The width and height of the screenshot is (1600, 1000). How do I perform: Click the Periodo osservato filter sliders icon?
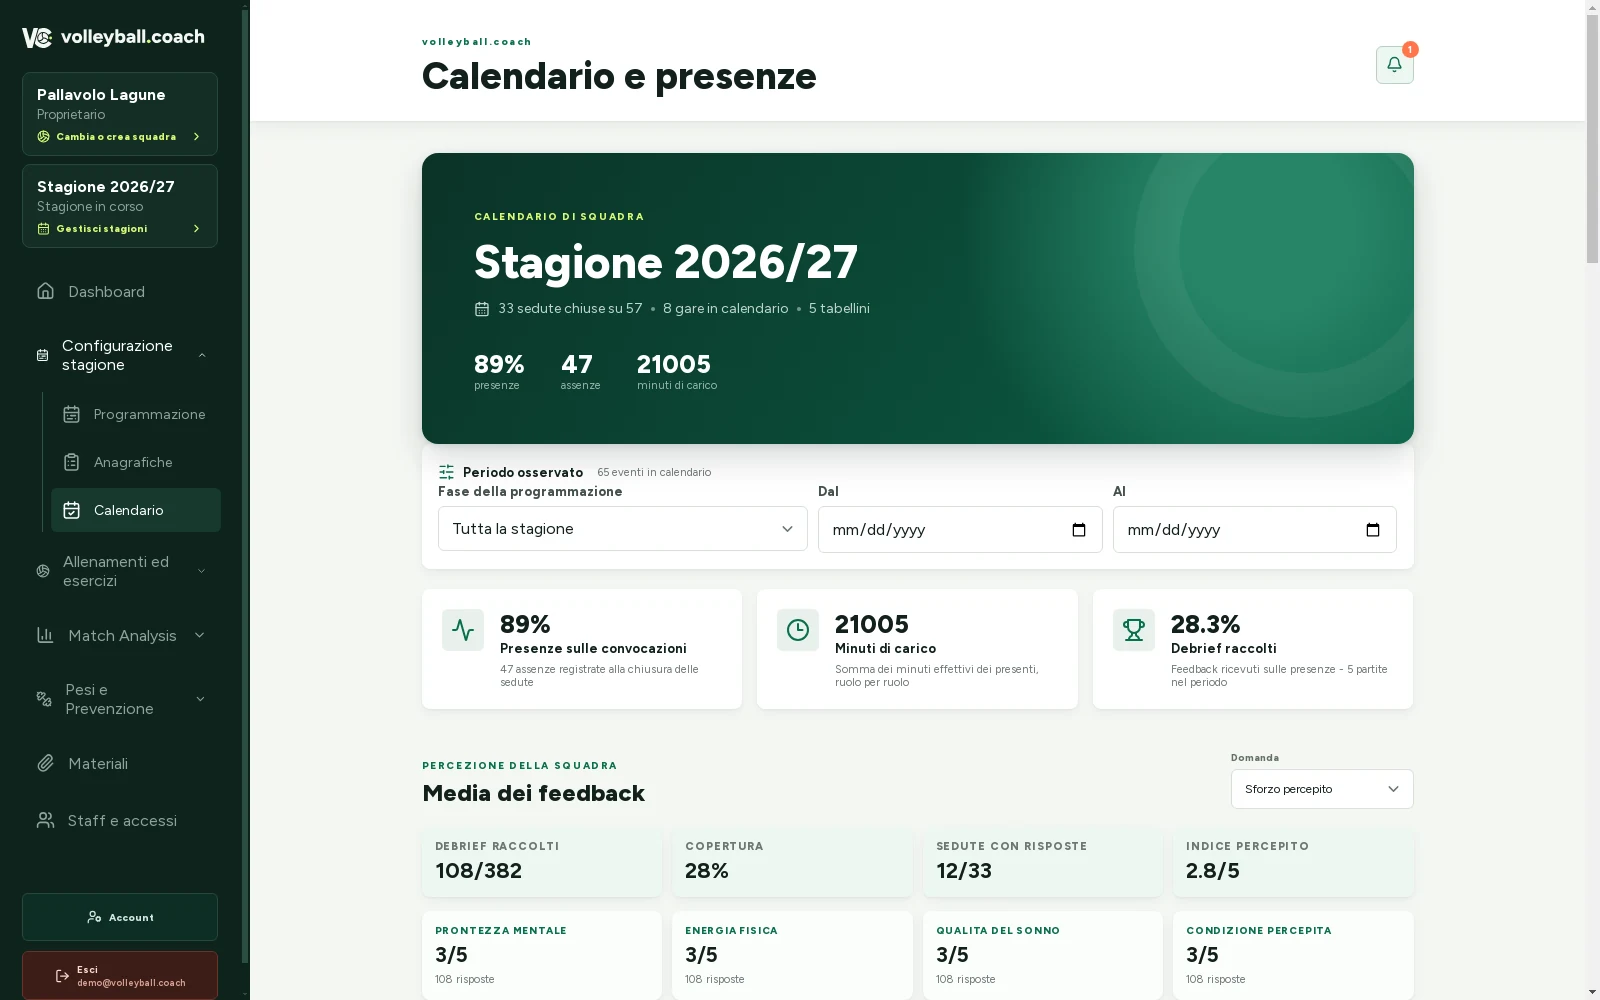click(x=446, y=472)
